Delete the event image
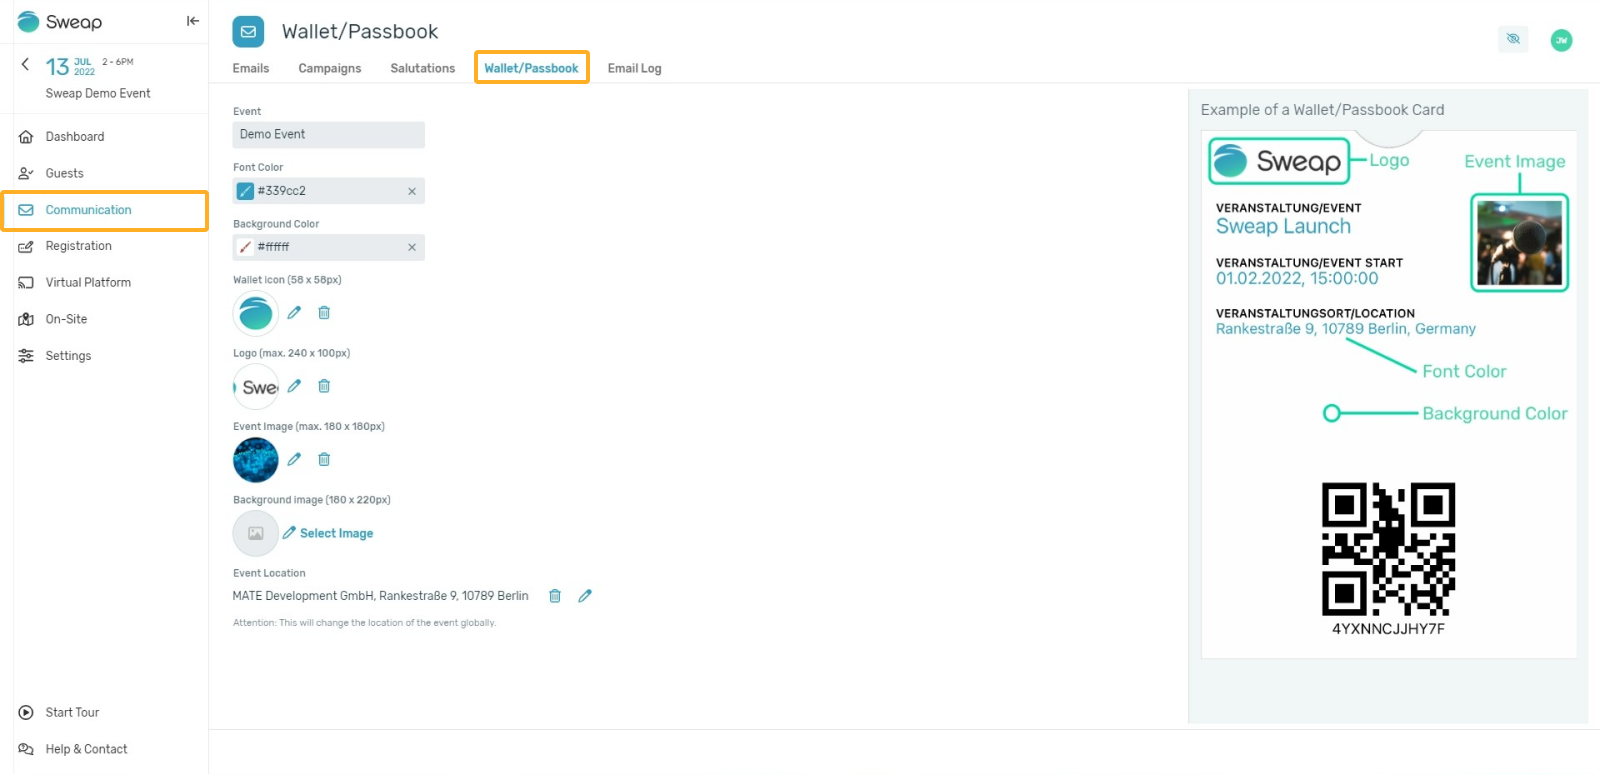 (324, 460)
